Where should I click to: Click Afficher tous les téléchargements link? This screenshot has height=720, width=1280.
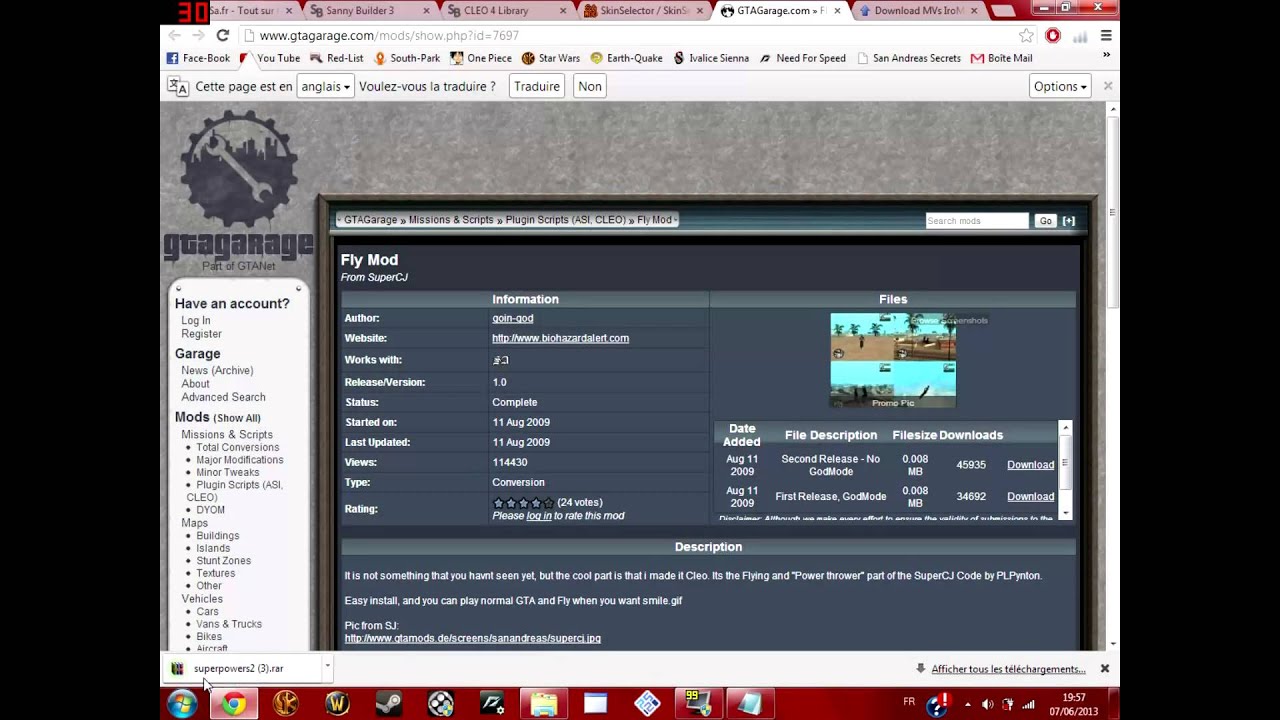pyautogui.click(x=1008, y=669)
